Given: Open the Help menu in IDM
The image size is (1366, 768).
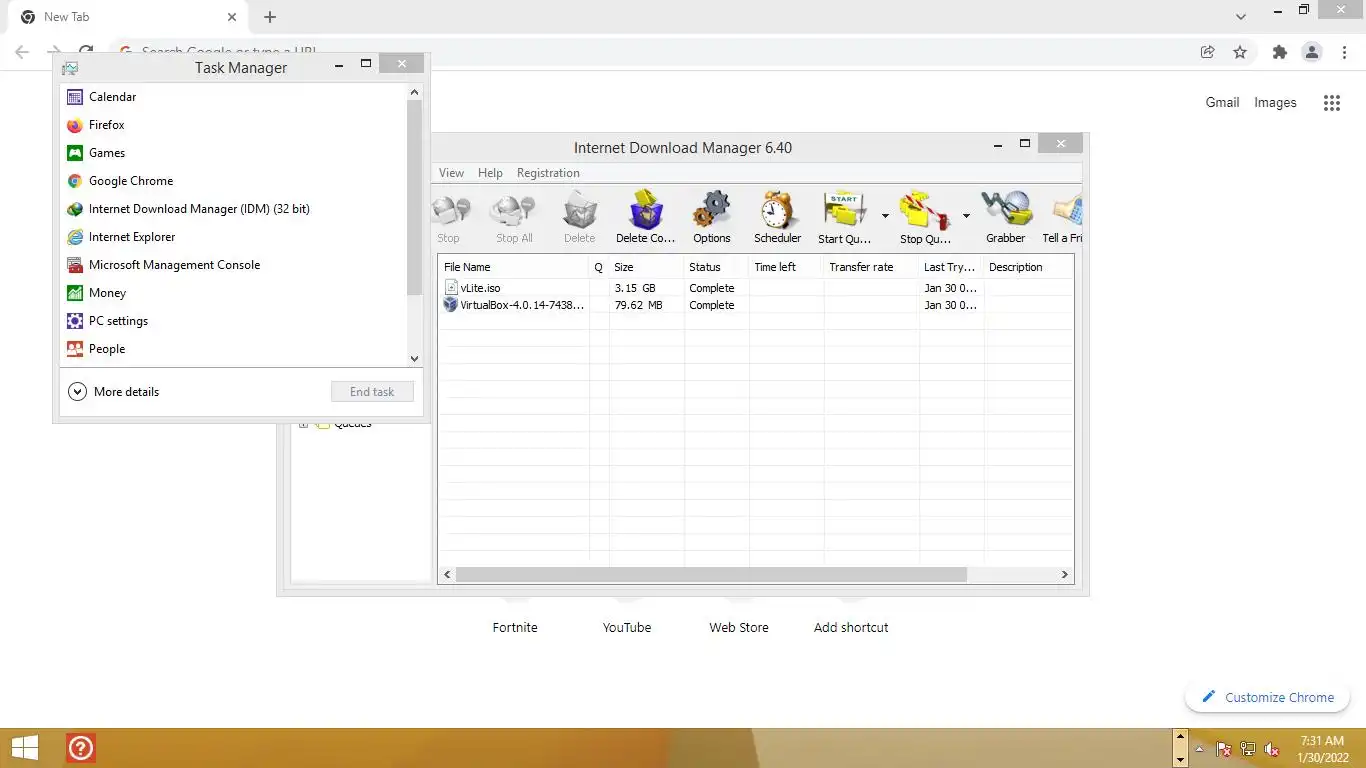Looking at the screenshot, I should (x=490, y=173).
